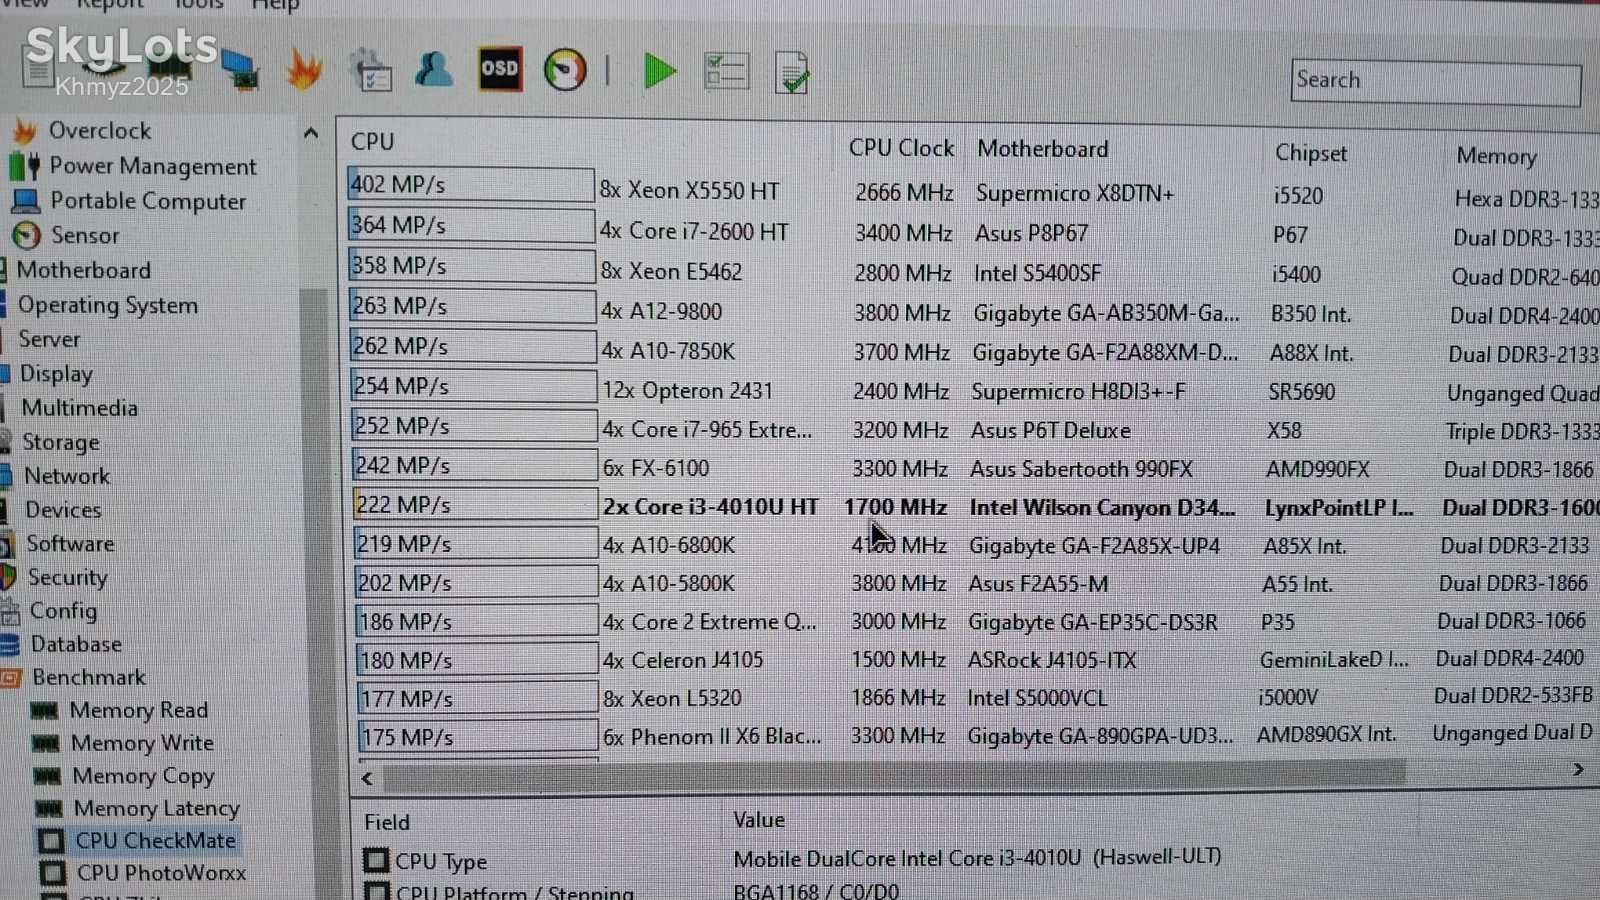This screenshot has width=1600, height=900.
Task: Expand the Storage tree node
Action: 61,442
